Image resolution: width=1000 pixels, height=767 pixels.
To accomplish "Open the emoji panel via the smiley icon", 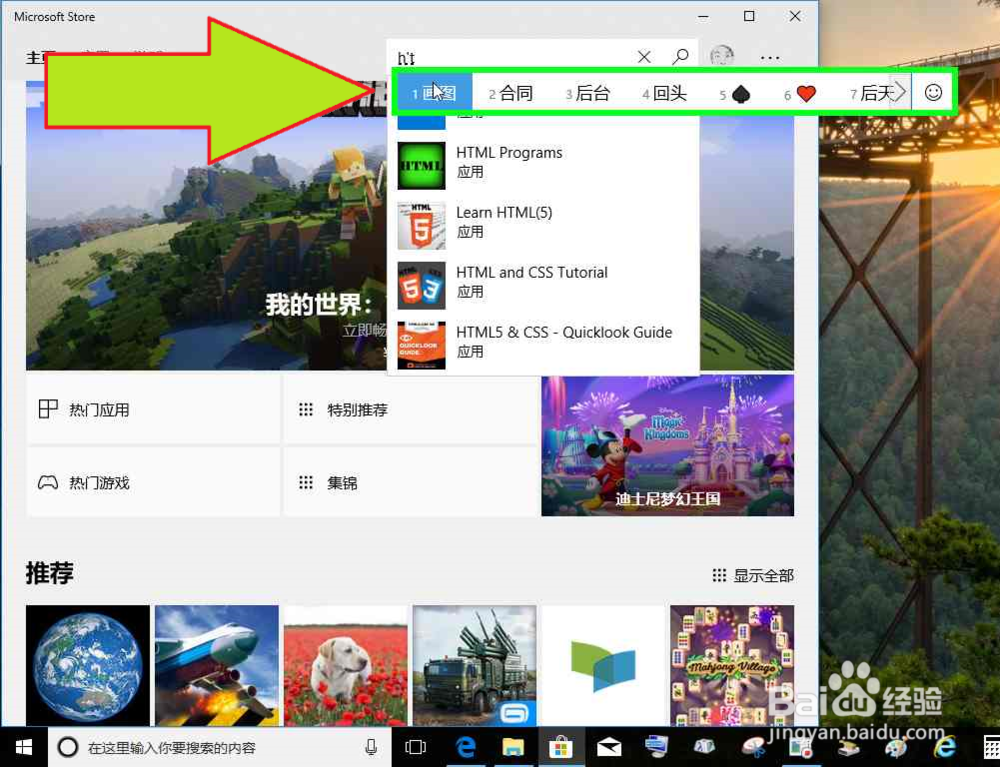I will 933,92.
